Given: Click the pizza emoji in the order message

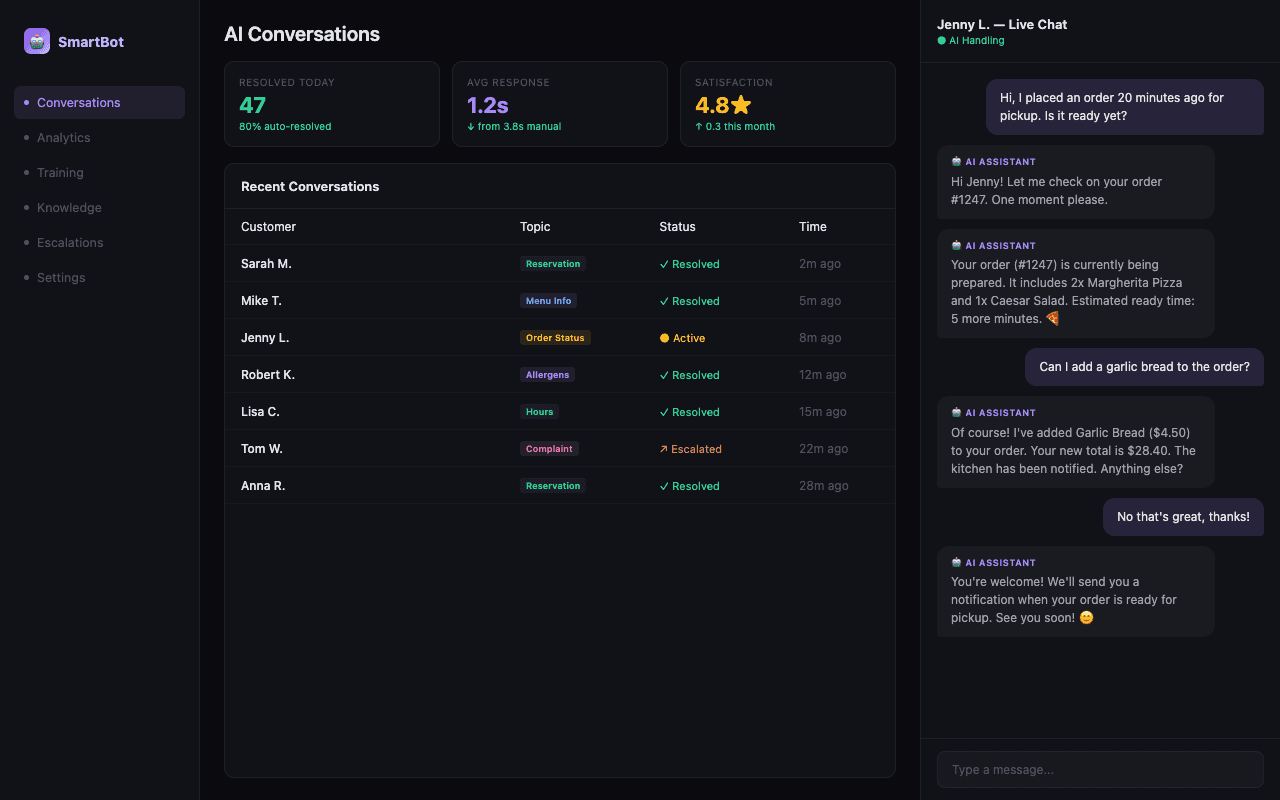Looking at the screenshot, I should [1051, 318].
